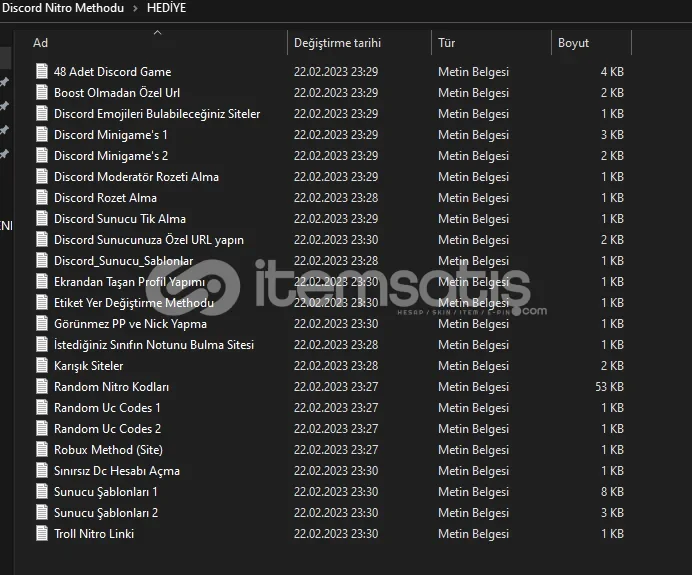Click the 8 KB size value
The width and height of the screenshot is (692, 575).
[612, 492]
